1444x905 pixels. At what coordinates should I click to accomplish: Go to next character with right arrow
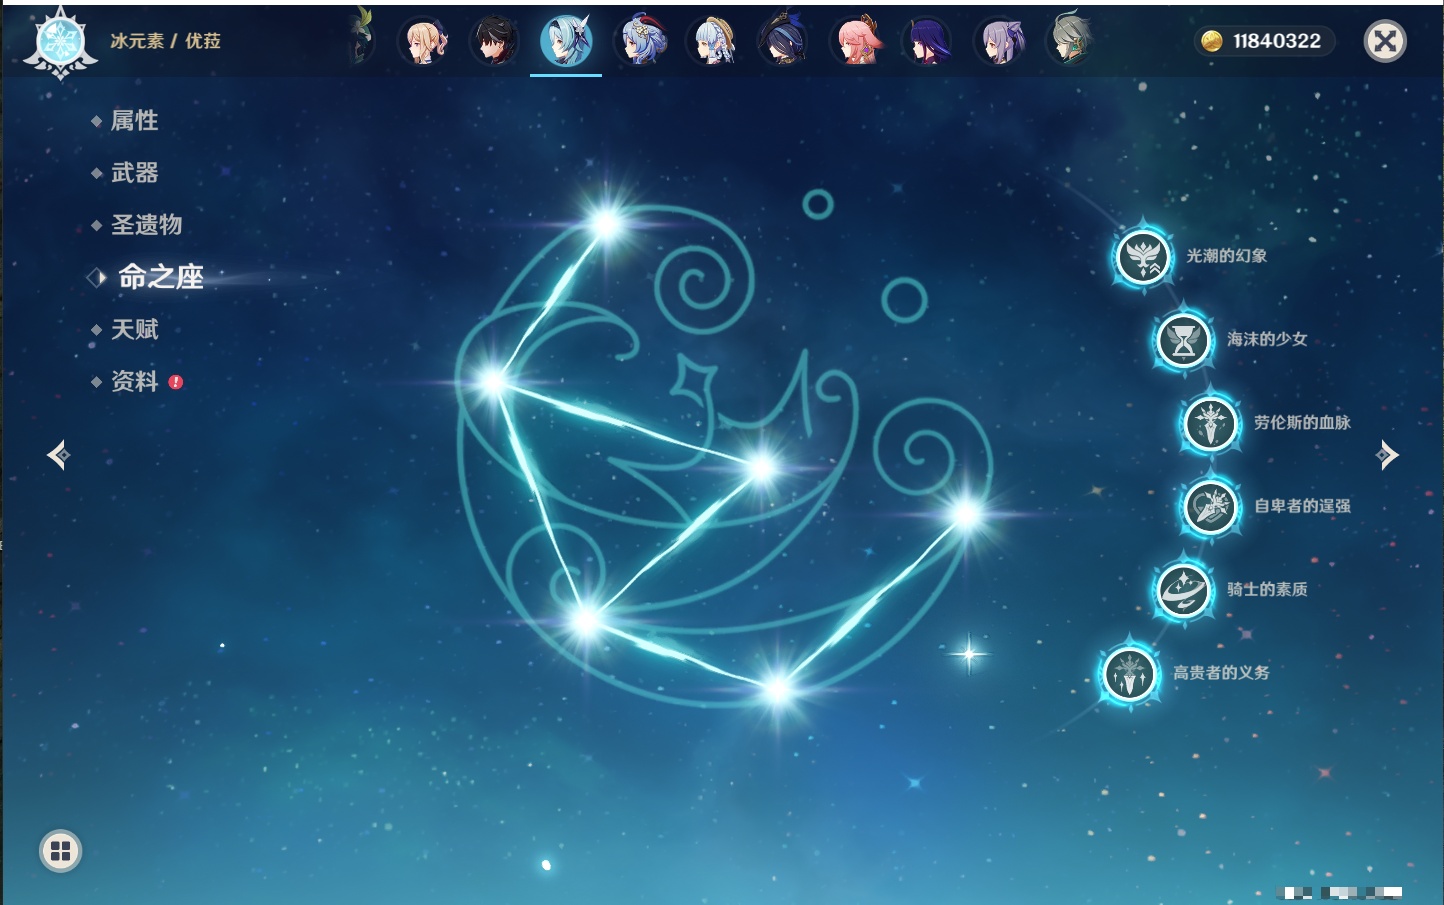click(1386, 455)
